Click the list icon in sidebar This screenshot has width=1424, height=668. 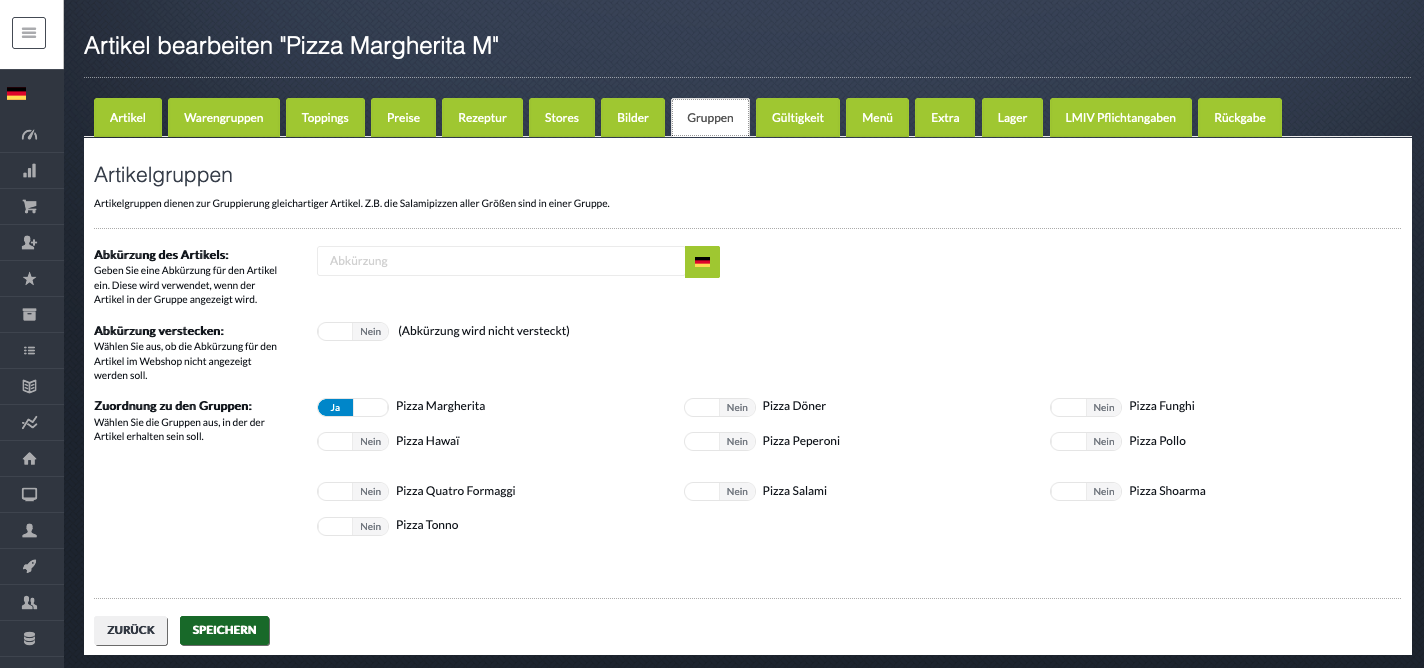[x=29, y=351]
